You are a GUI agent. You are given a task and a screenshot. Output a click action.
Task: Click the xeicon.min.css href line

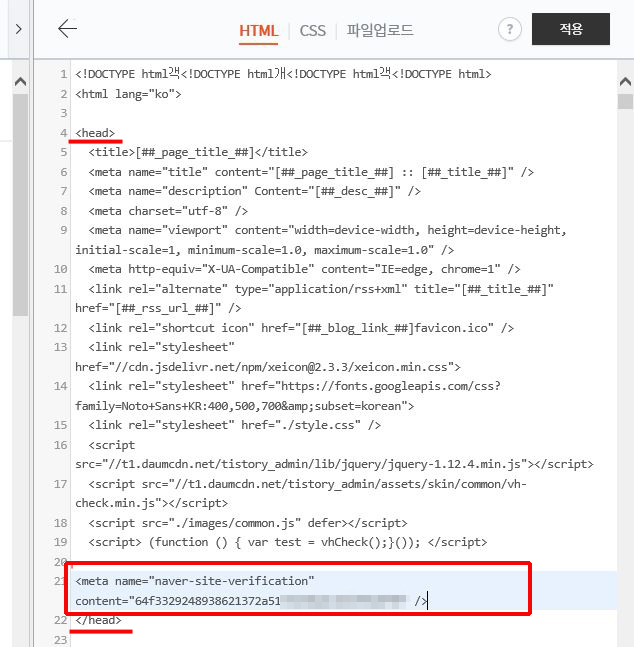tap(267, 367)
